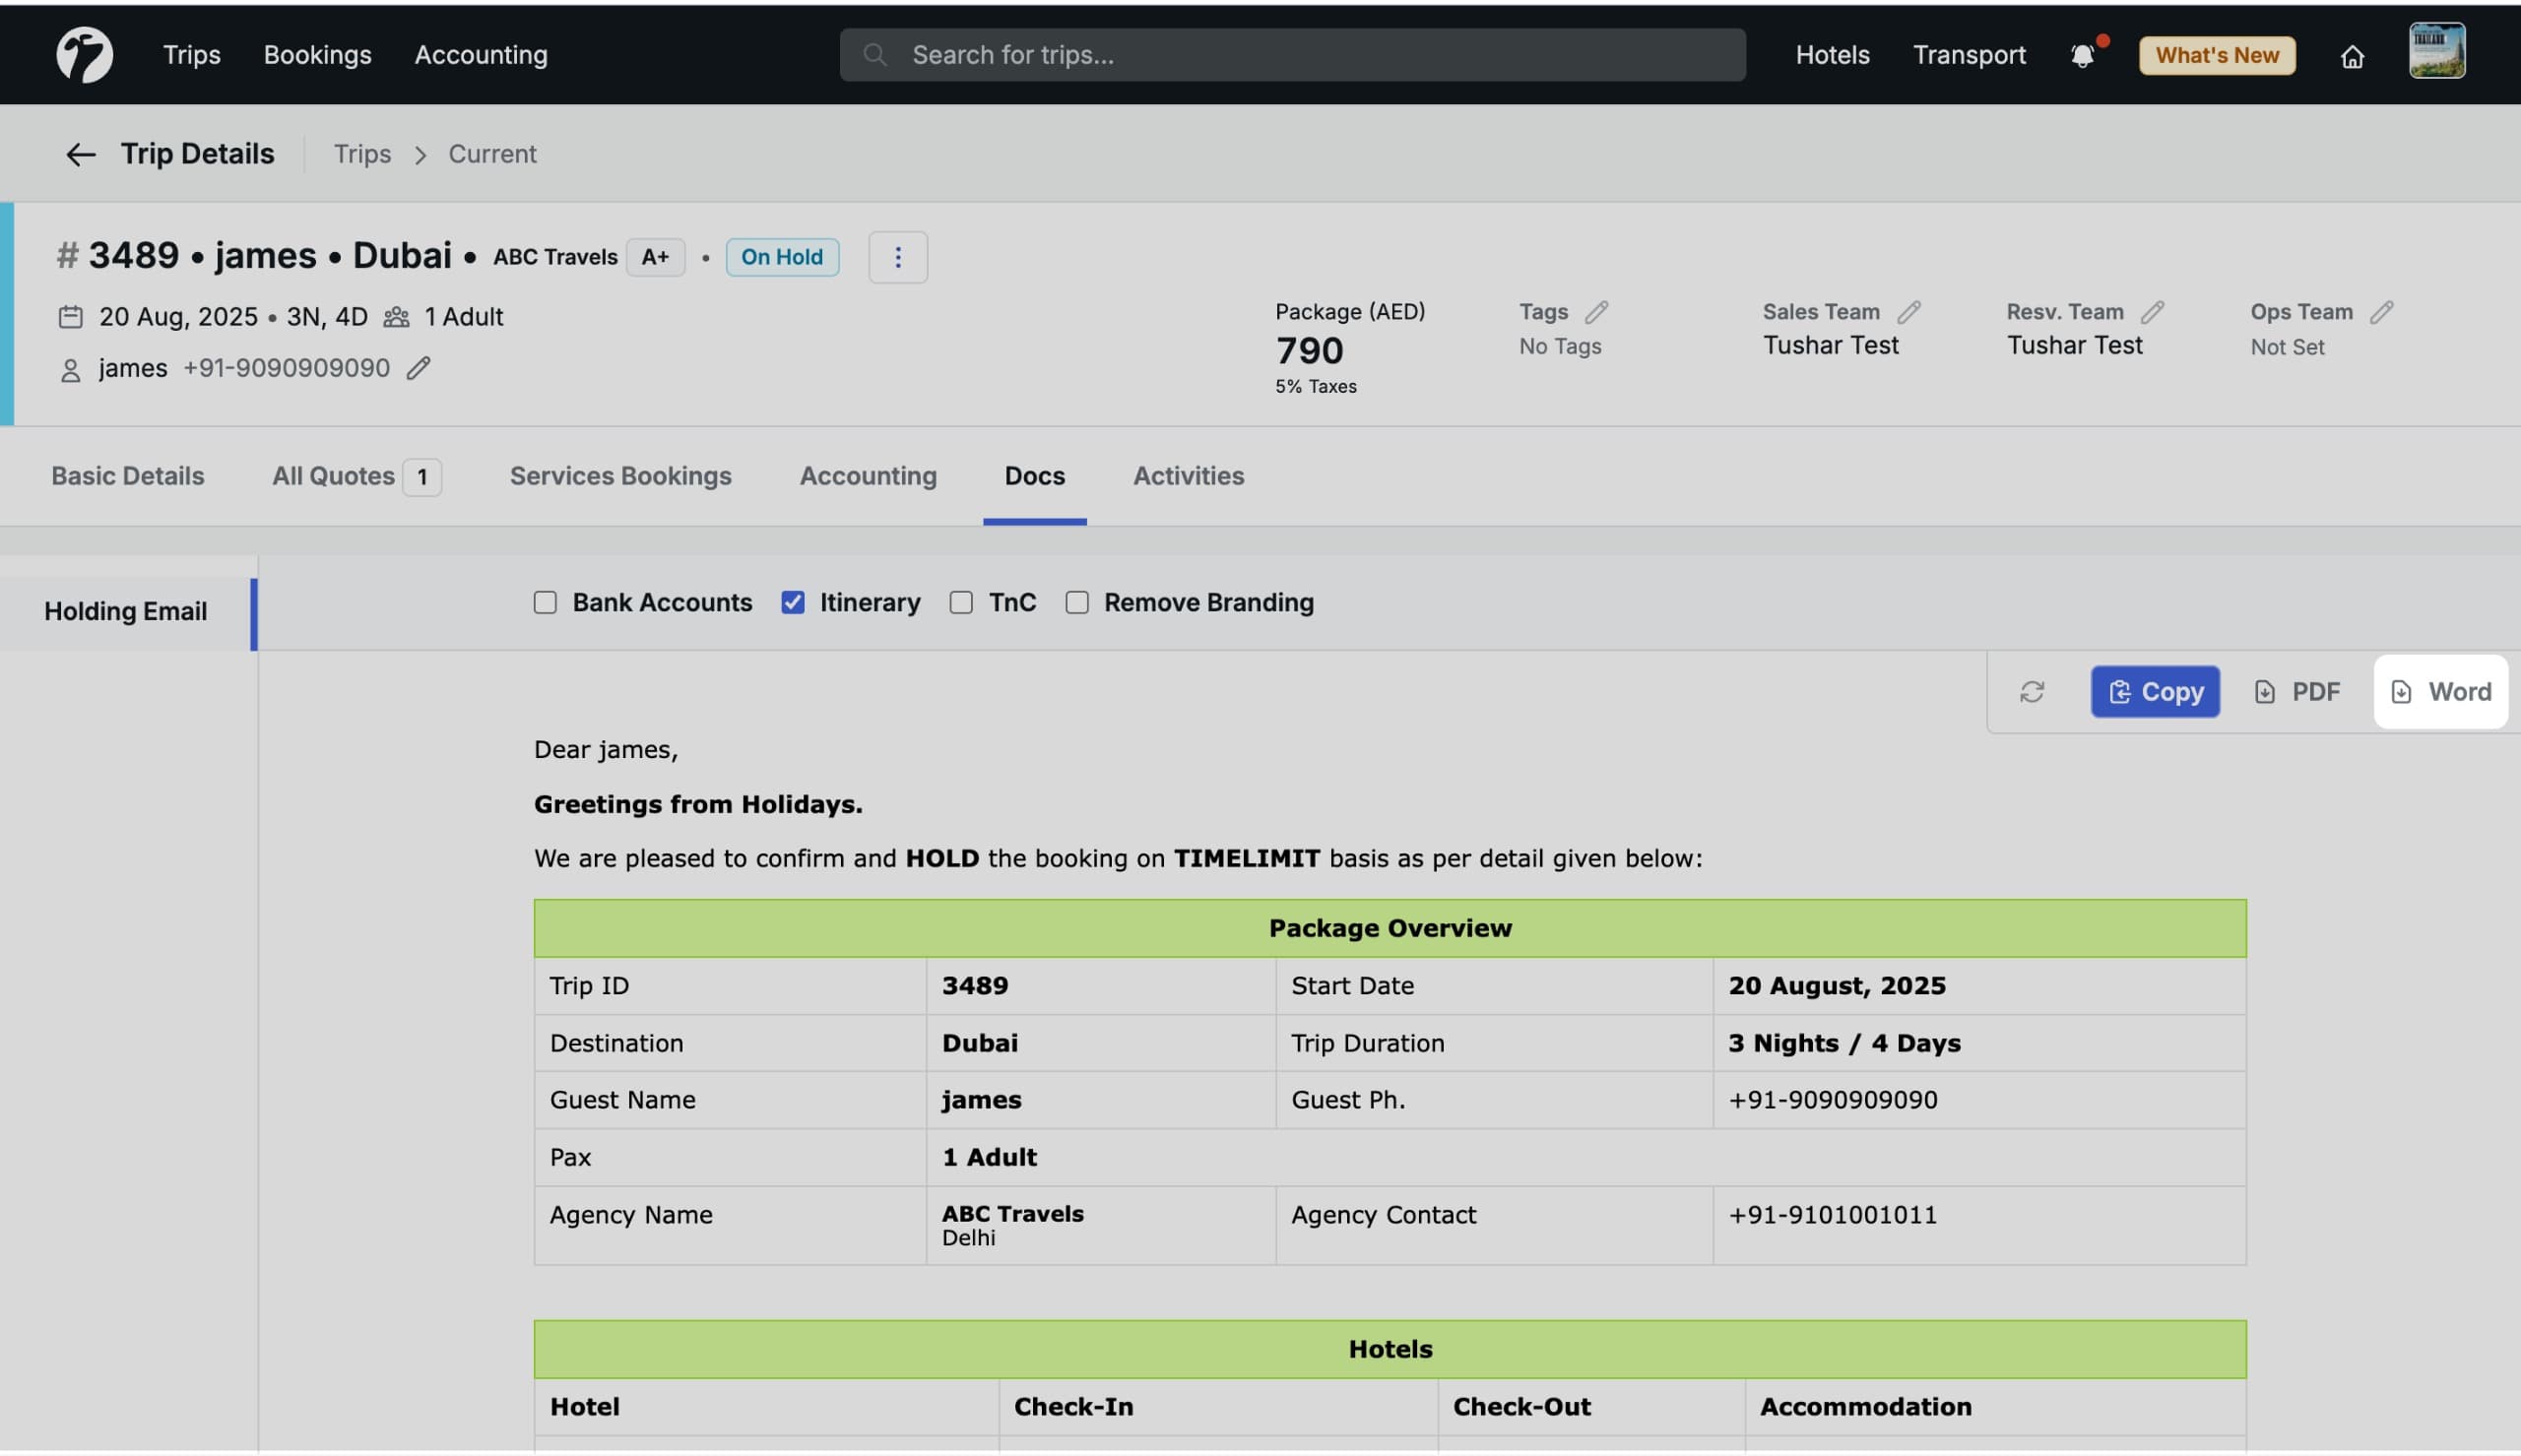The width and height of the screenshot is (2521, 1456).
Task: Click the back arrow beside Trip Details
Action: click(80, 154)
